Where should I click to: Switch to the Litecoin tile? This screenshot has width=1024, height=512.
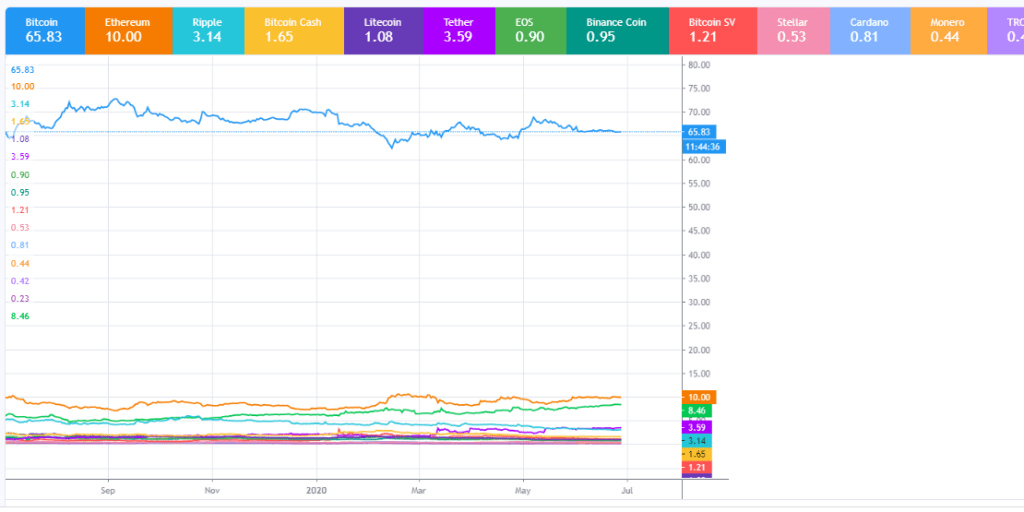pyautogui.click(x=383, y=31)
